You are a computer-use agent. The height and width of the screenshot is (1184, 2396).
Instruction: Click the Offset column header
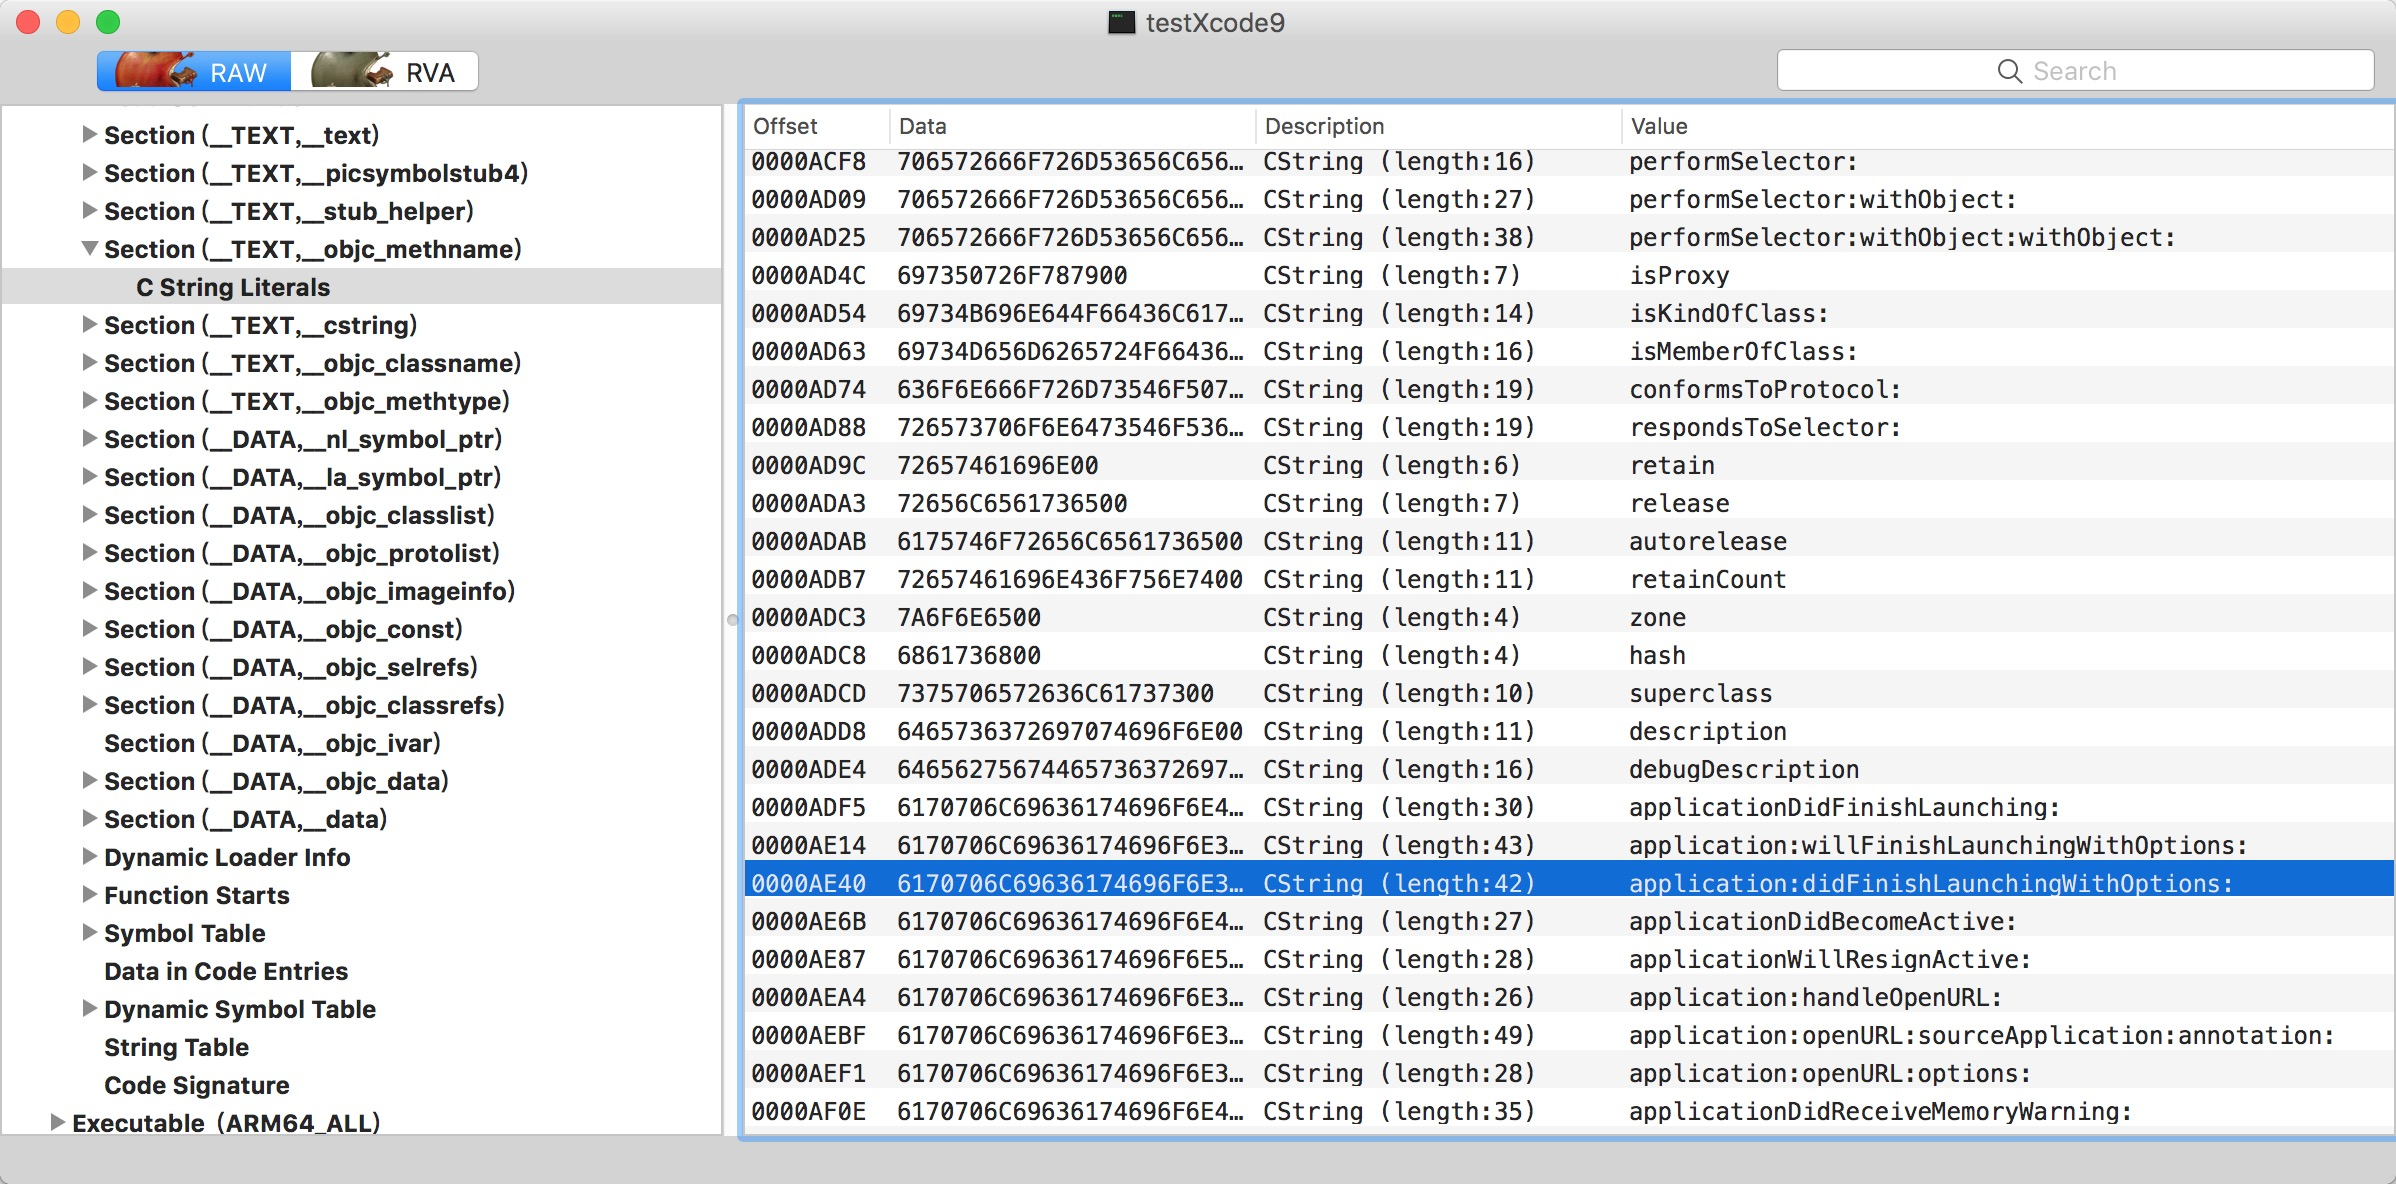tap(817, 126)
